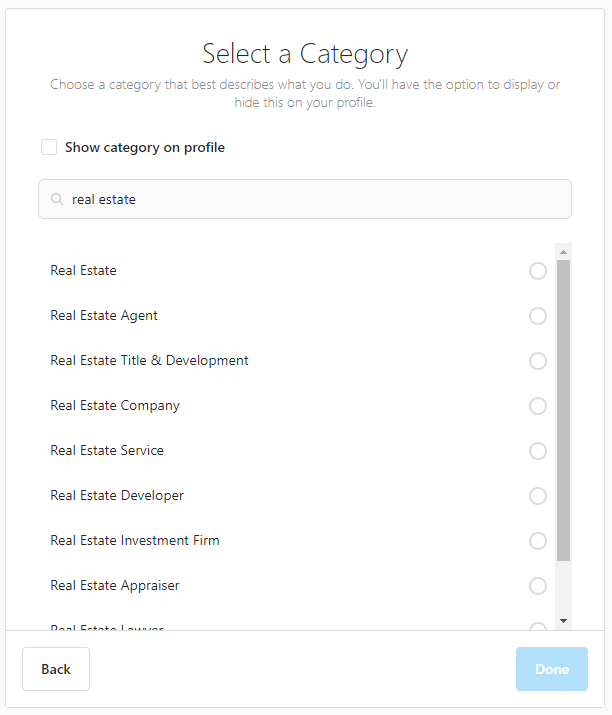Click the Real Estate Company list label
The image size is (612, 715).
point(115,406)
